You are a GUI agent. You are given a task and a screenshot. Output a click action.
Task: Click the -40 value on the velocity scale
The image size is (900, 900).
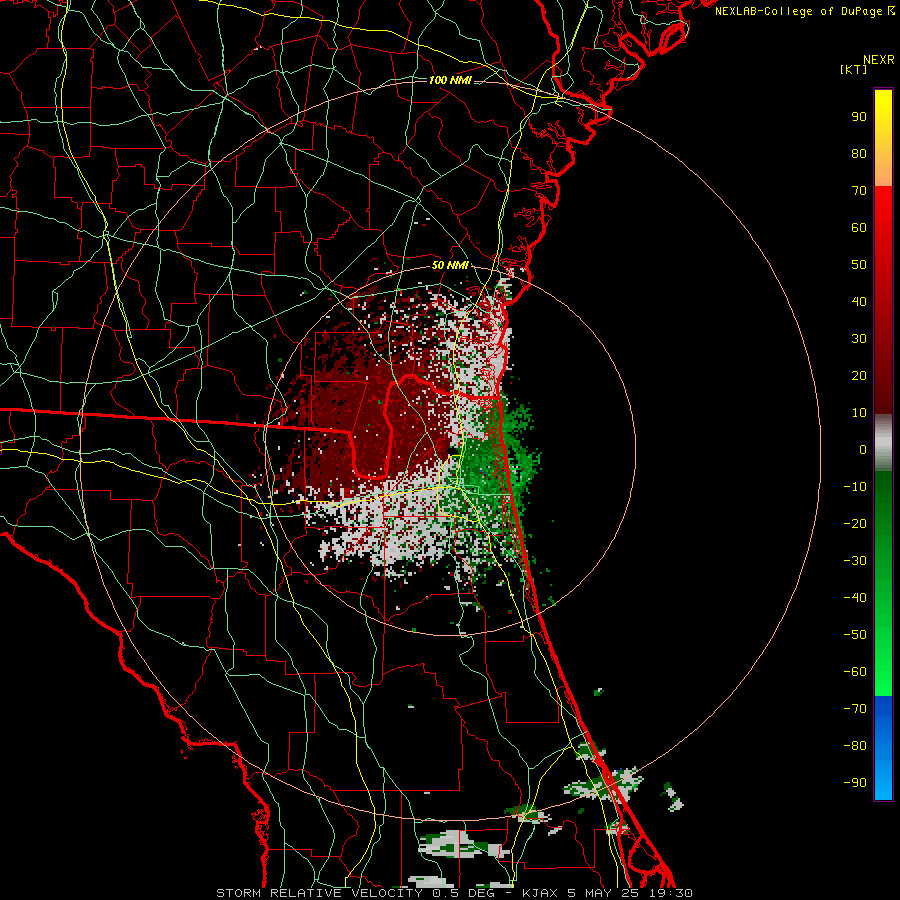click(x=855, y=598)
